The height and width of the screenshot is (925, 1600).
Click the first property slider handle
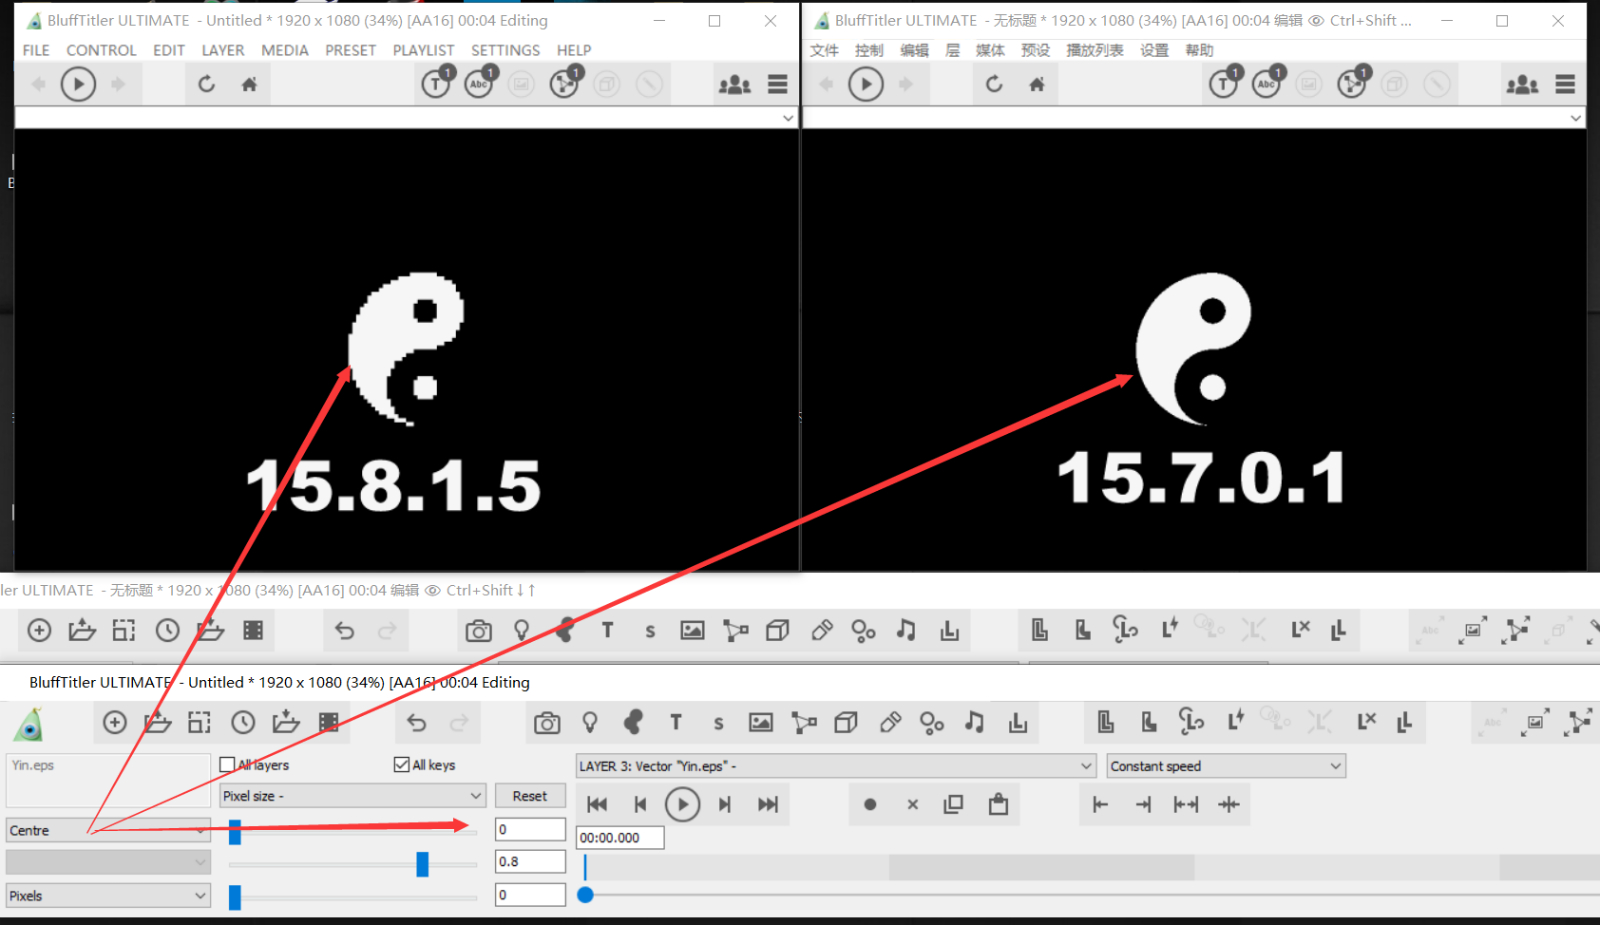(x=235, y=831)
